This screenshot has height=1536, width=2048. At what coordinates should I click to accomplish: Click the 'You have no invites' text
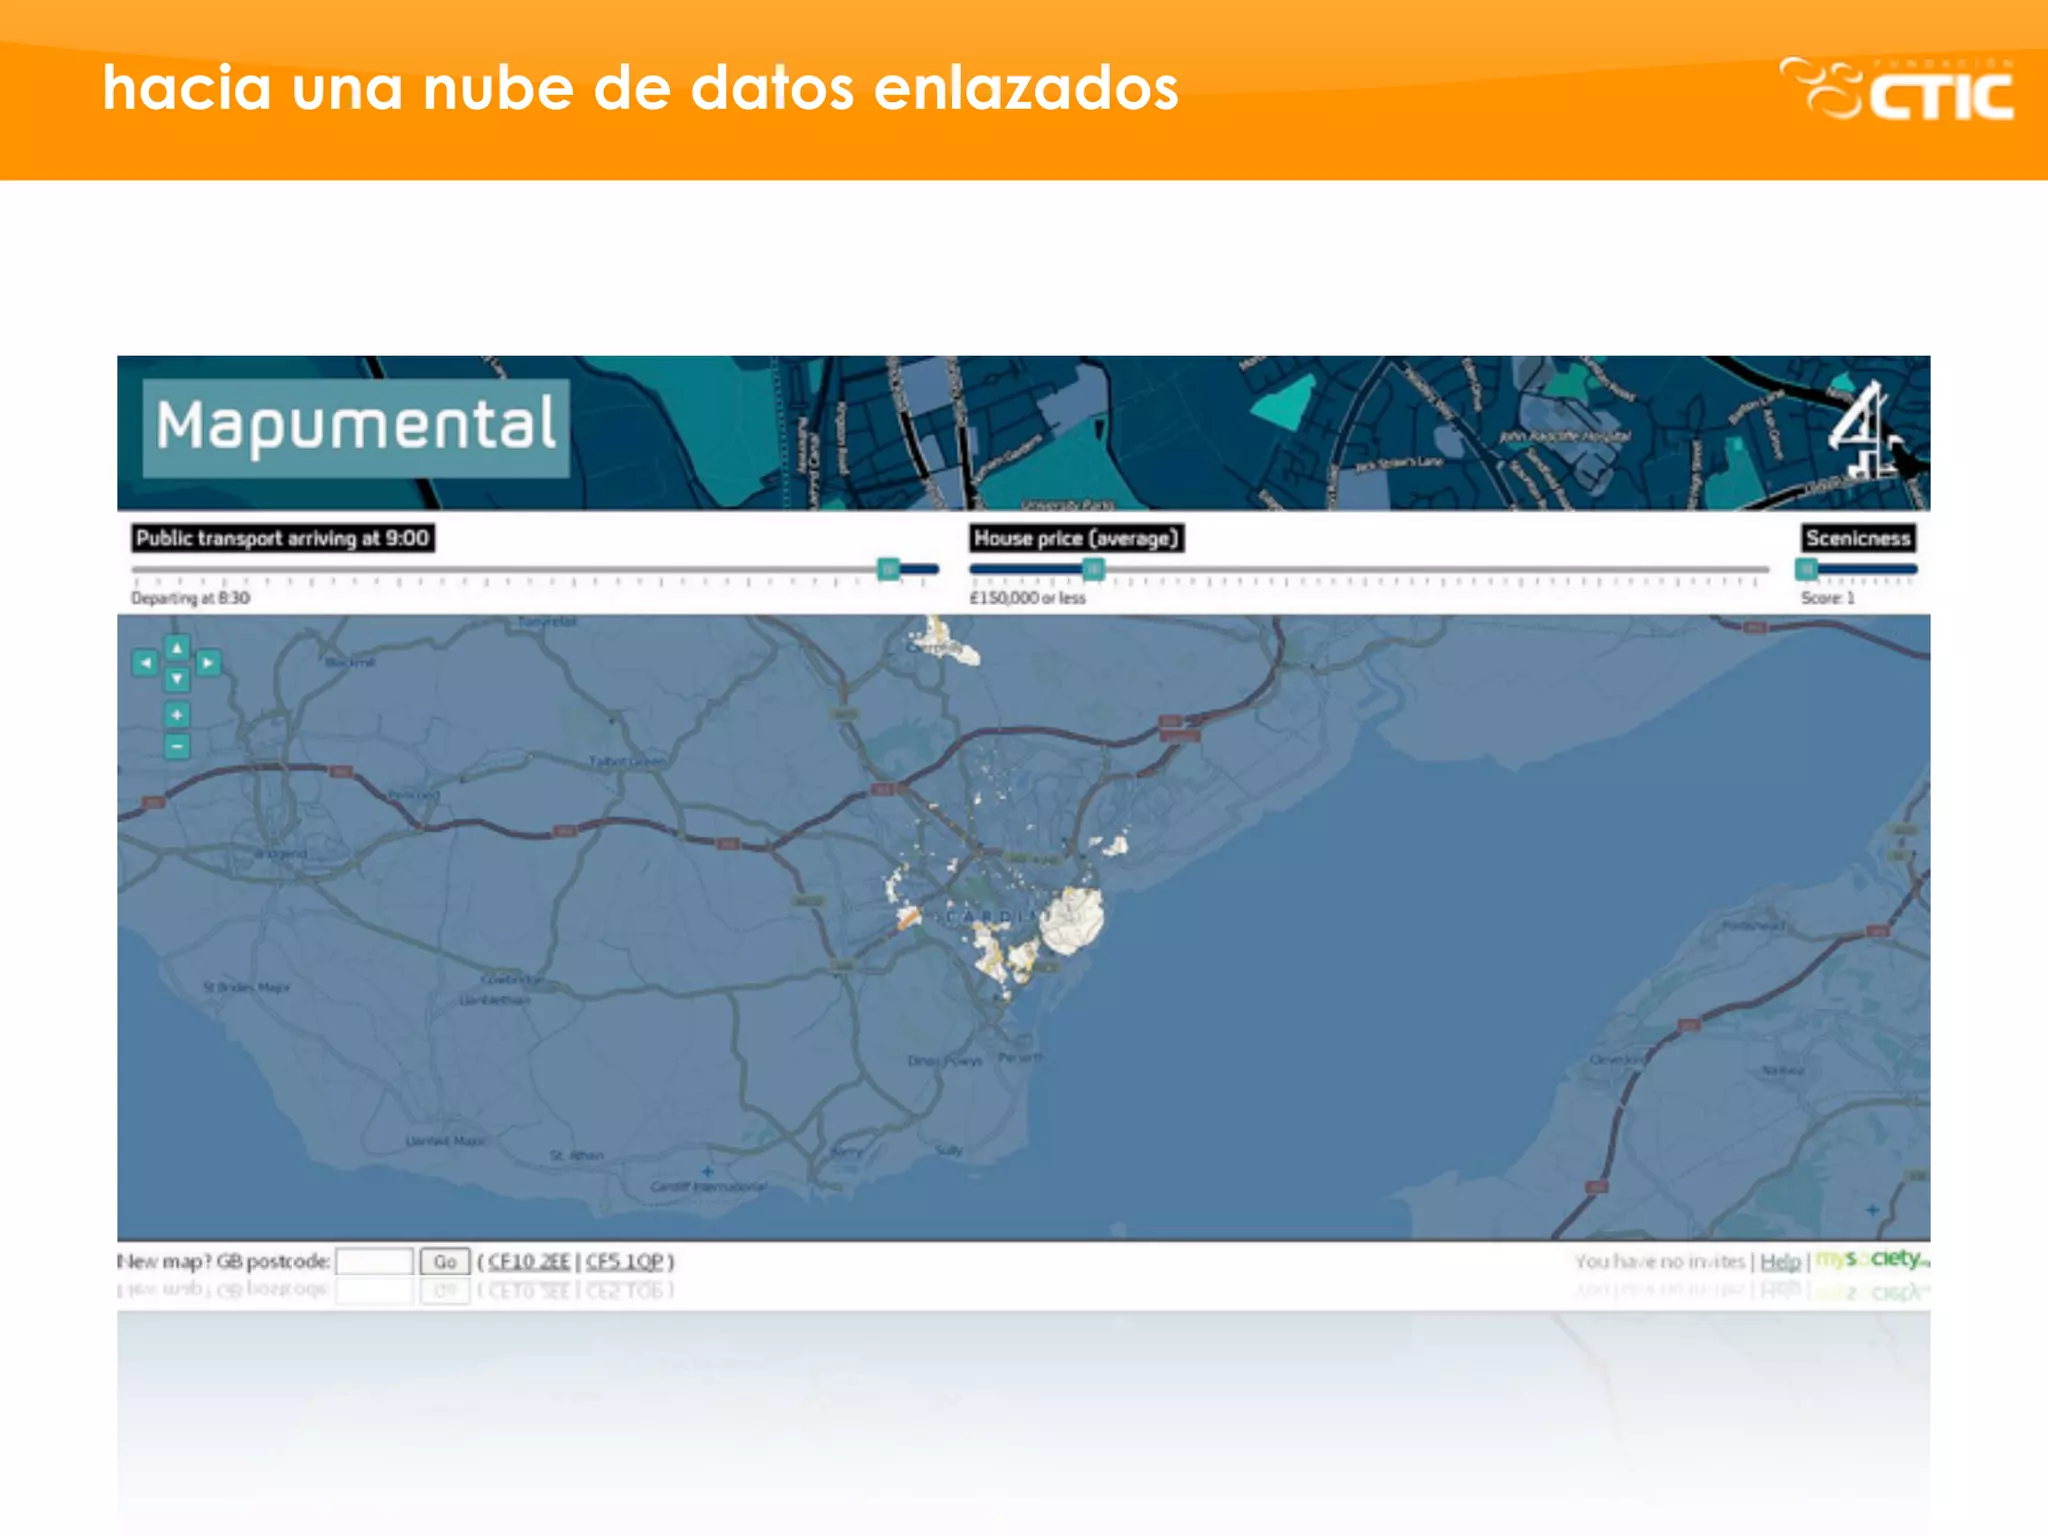(1660, 1262)
